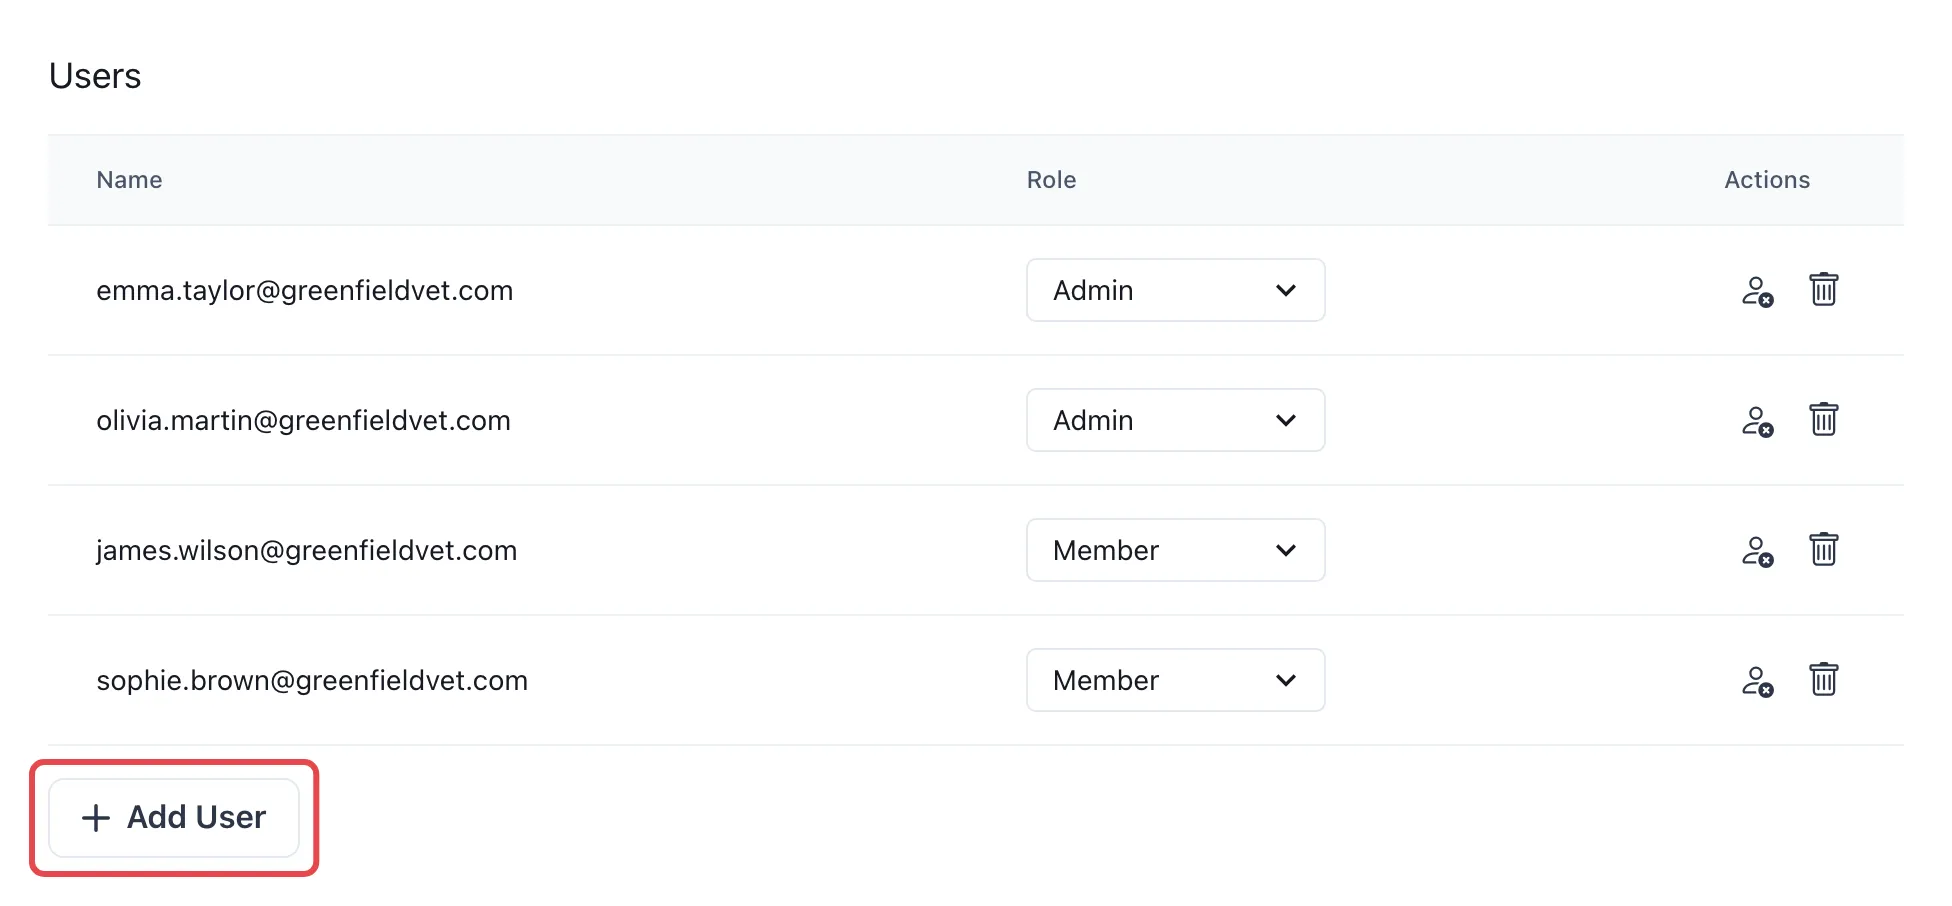
Task: Click the remove-user icon for olivia.martin
Action: coord(1757,421)
